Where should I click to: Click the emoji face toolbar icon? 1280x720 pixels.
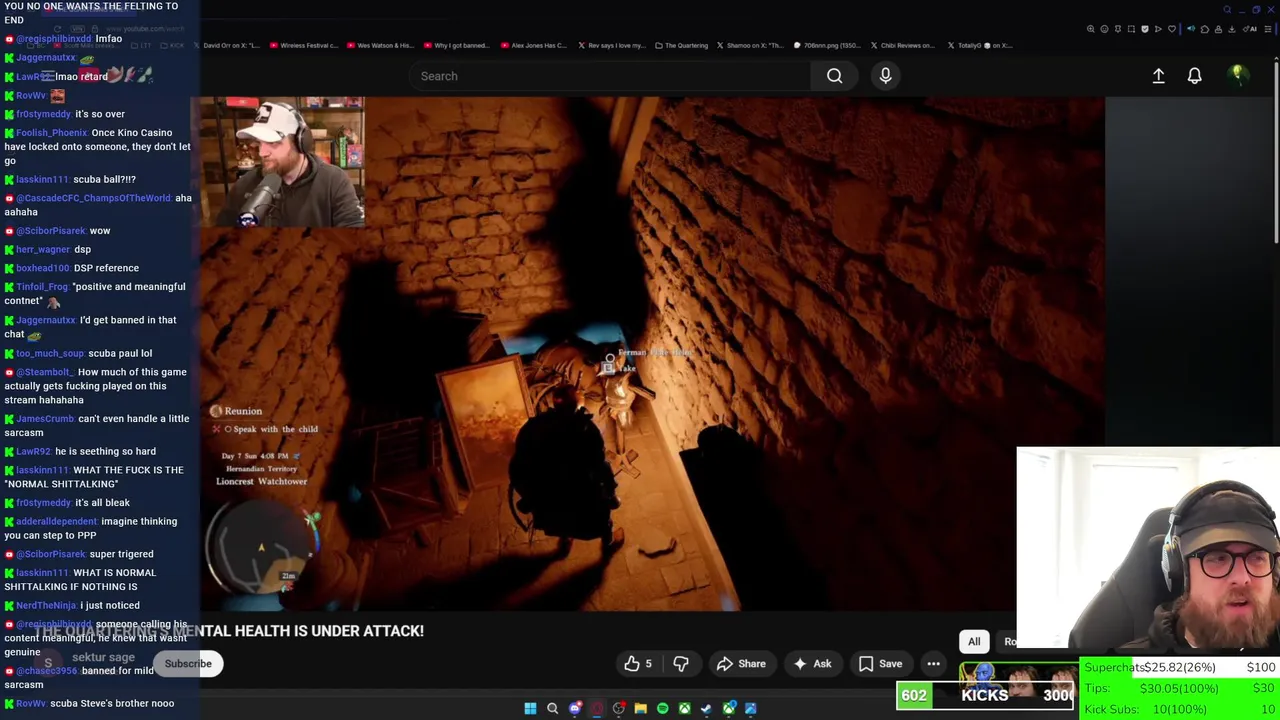coord(1104,29)
